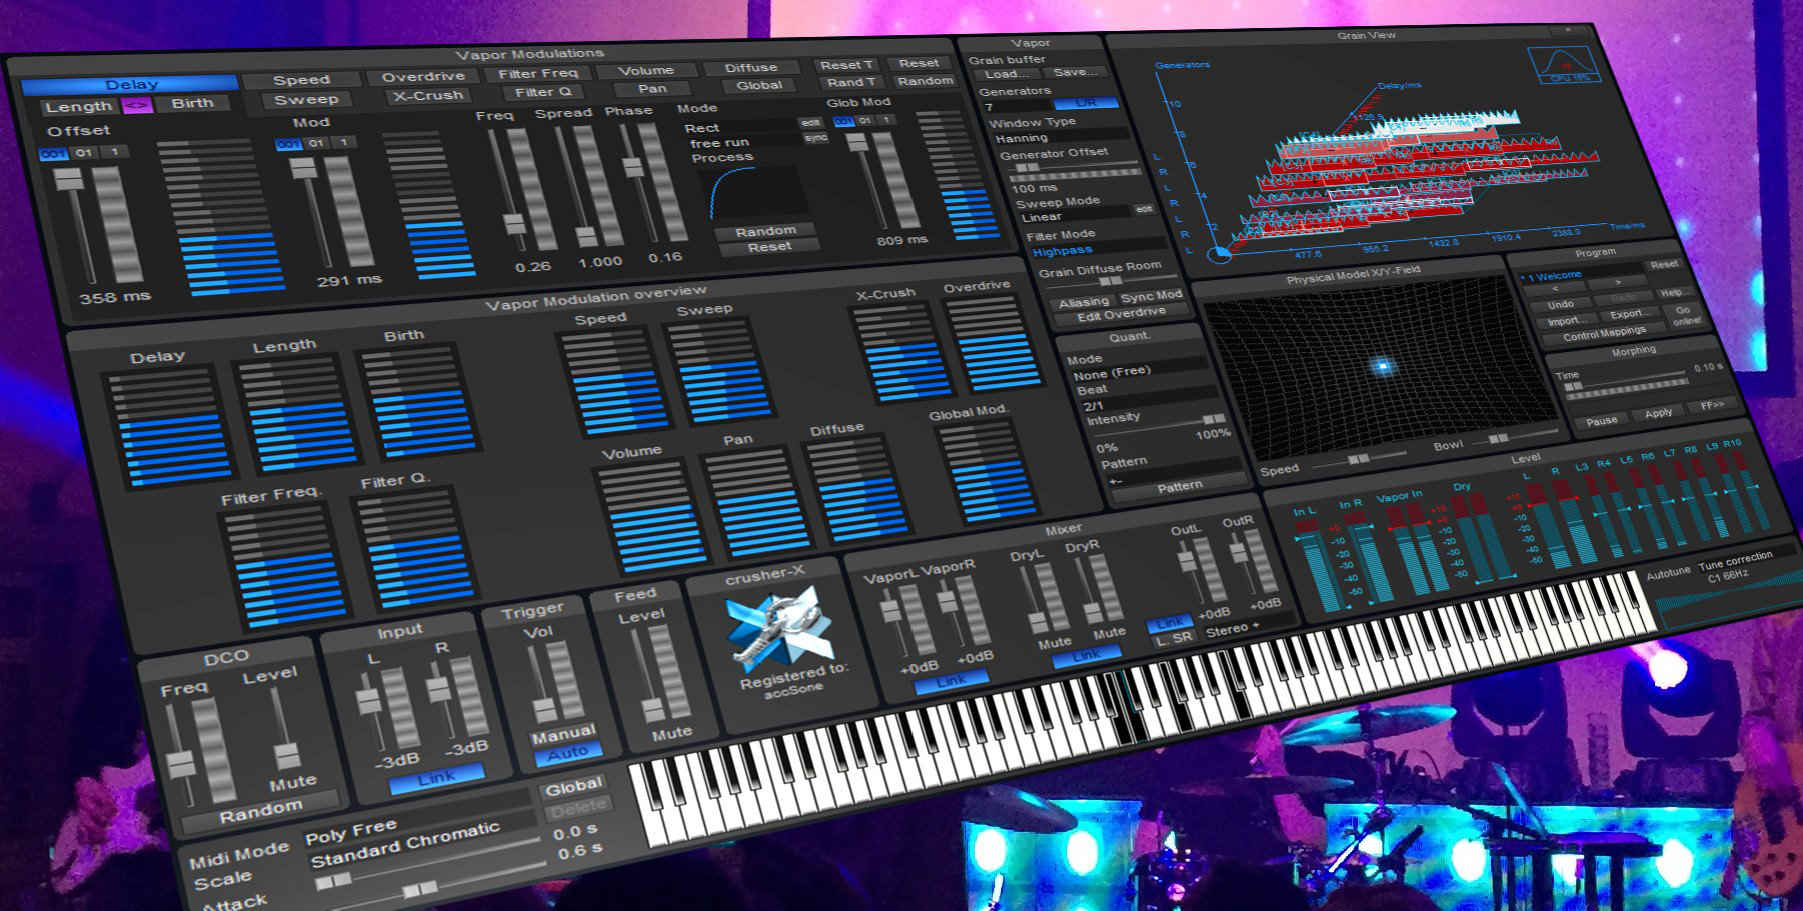The image size is (1803, 911).
Task: Click the small edit button beside Sweep Mode Linear
Action: 1143,209
